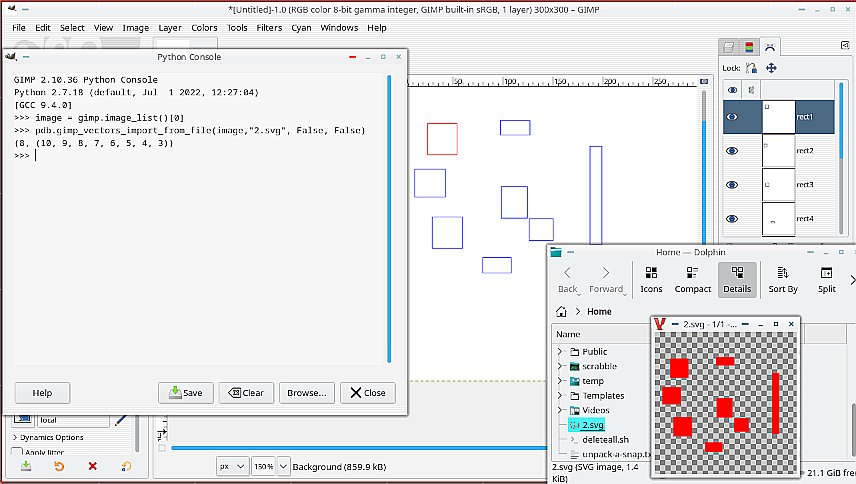Switch Dolphin to Details view
Viewport: 856px width, 484px height.
[737, 280]
